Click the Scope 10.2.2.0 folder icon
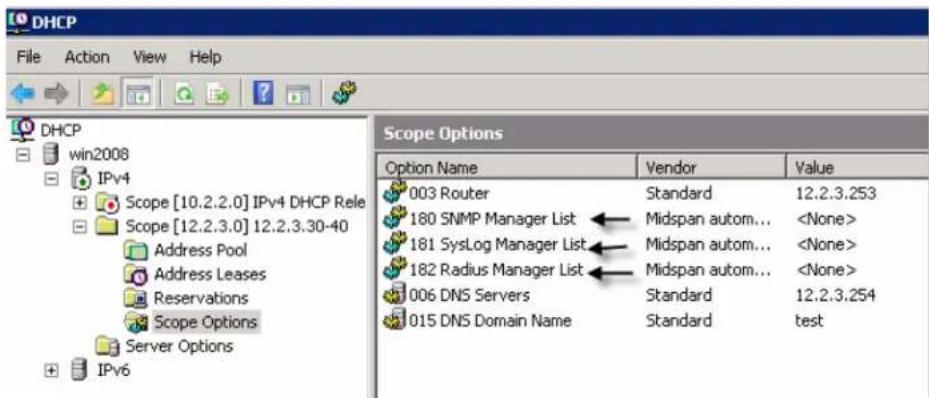 tap(107, 202)
